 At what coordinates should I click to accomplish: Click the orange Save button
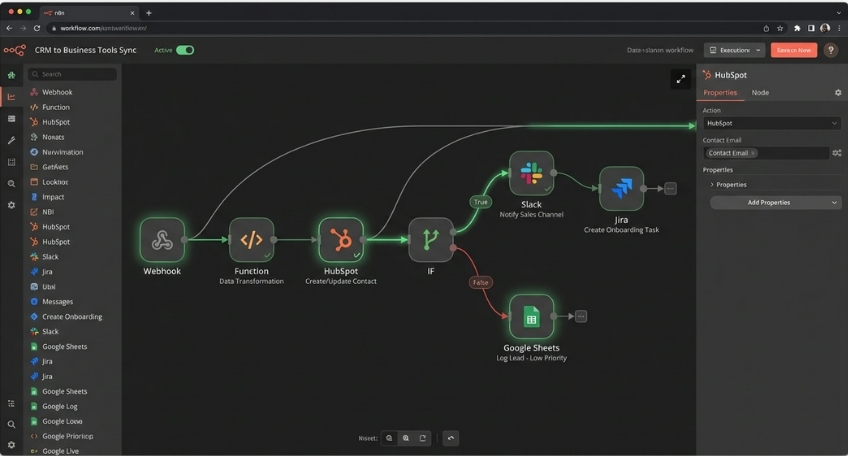794,50
